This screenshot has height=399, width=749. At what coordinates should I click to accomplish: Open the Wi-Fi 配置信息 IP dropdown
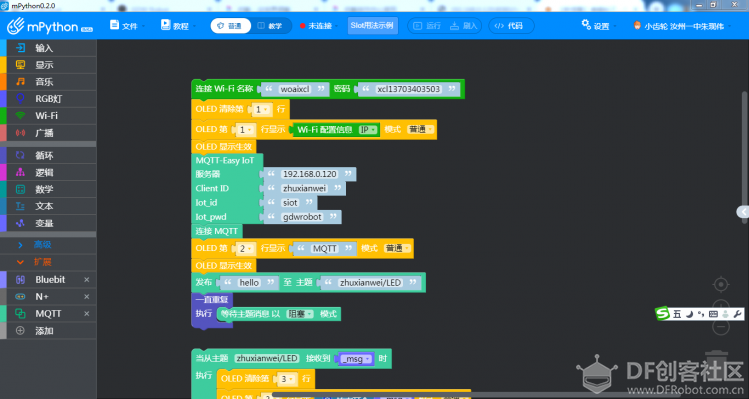click(x=368, y=129)
